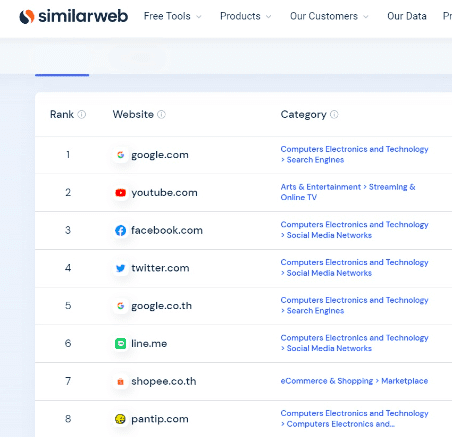
Task: Open the Arts & Entertainment streaming category link
Action: coord(348,192)
